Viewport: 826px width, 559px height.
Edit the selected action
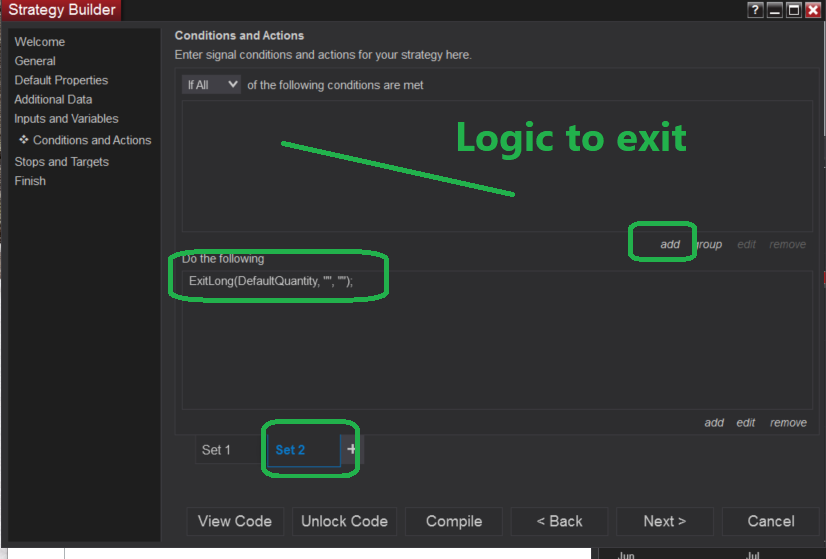coord(746,423)
